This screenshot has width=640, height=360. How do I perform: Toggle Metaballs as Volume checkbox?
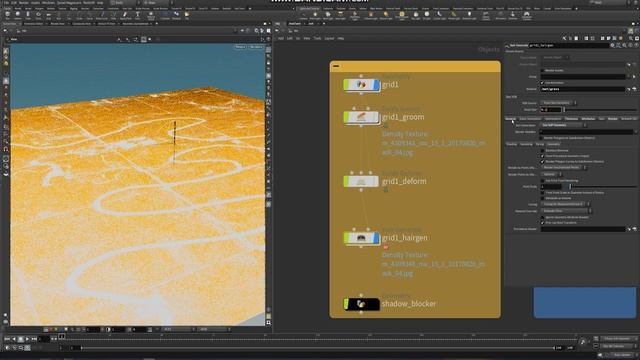pyautogui.click(x=542, y=198)
